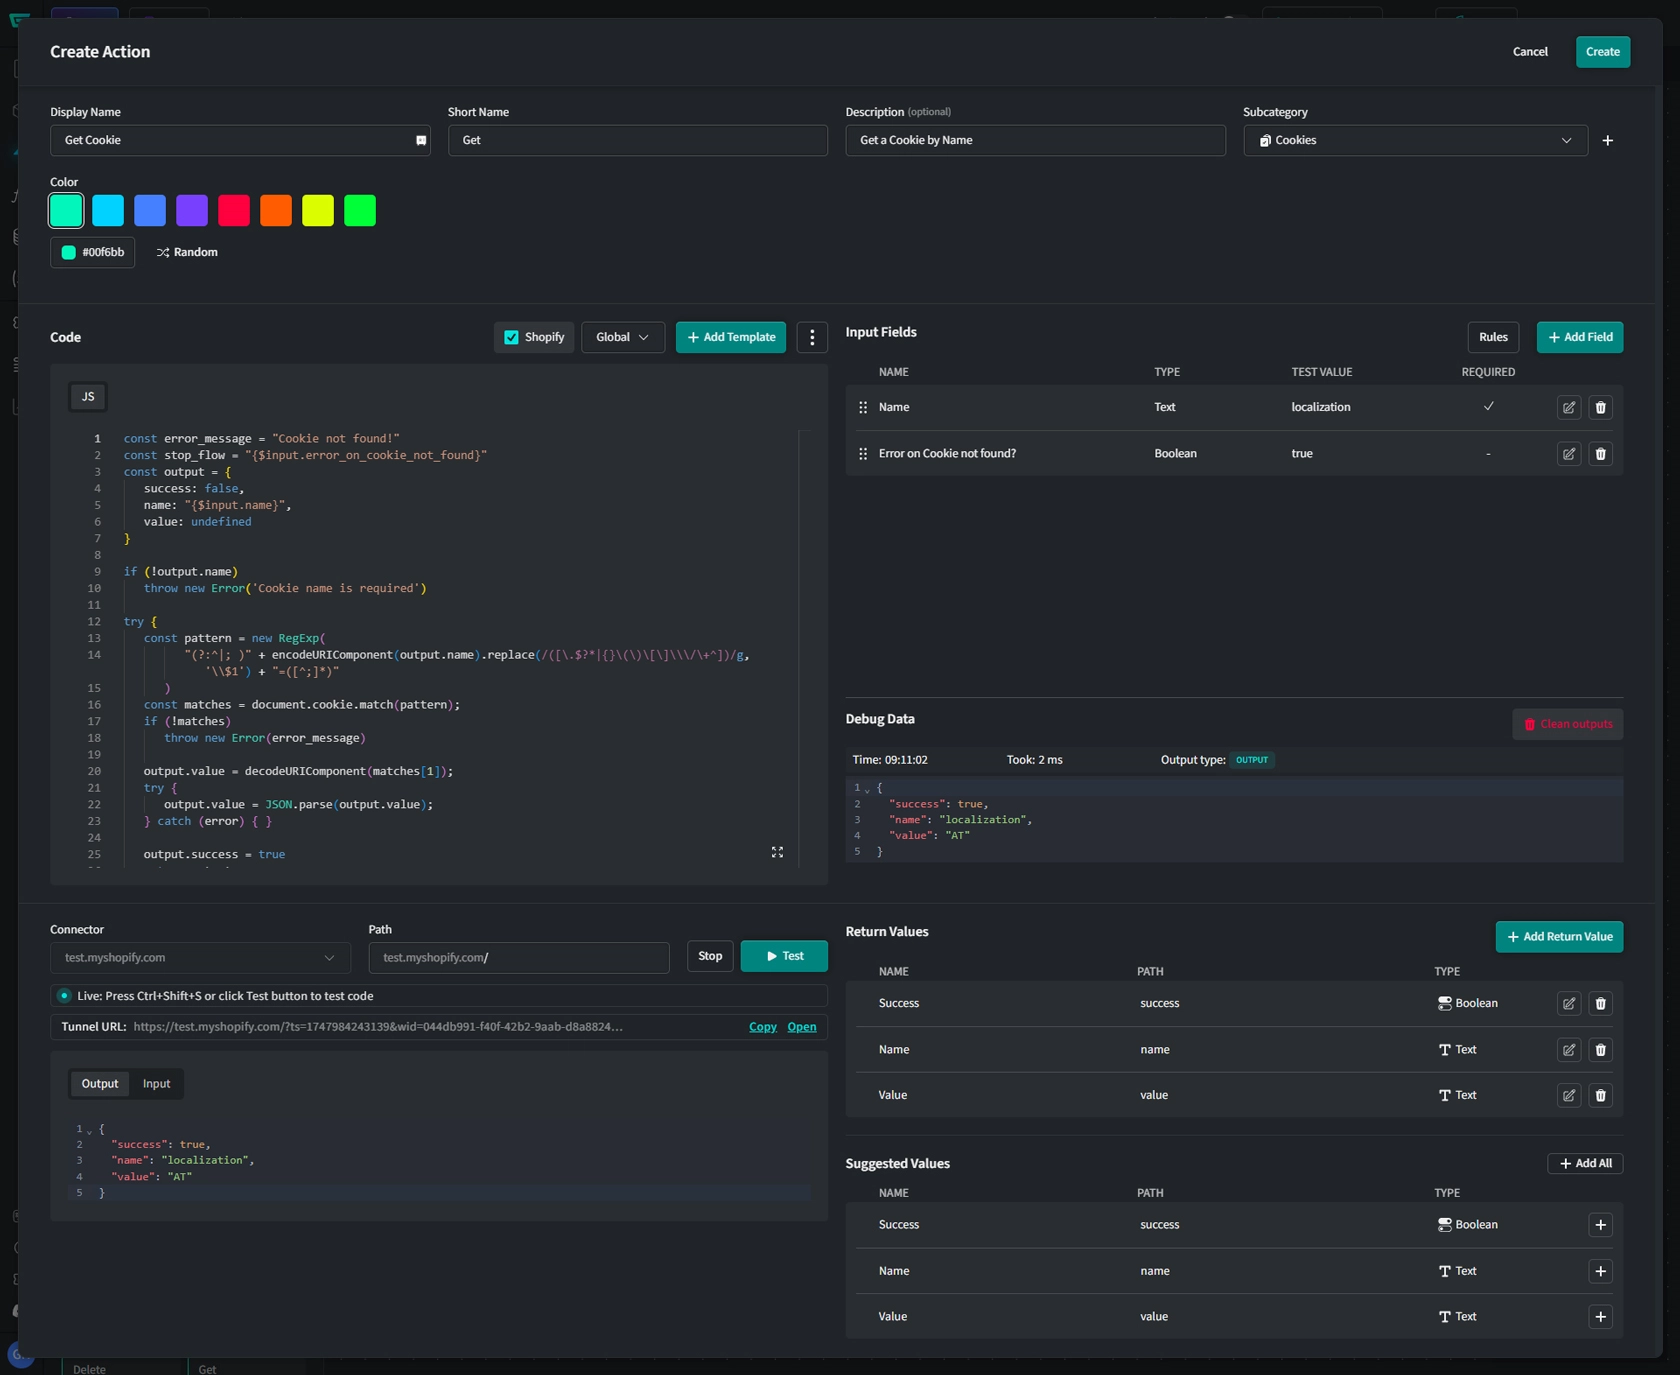Click the plus icon to add Success suggested value
This screenshot has width=1680, height=1375.
coord(1601,1224)
